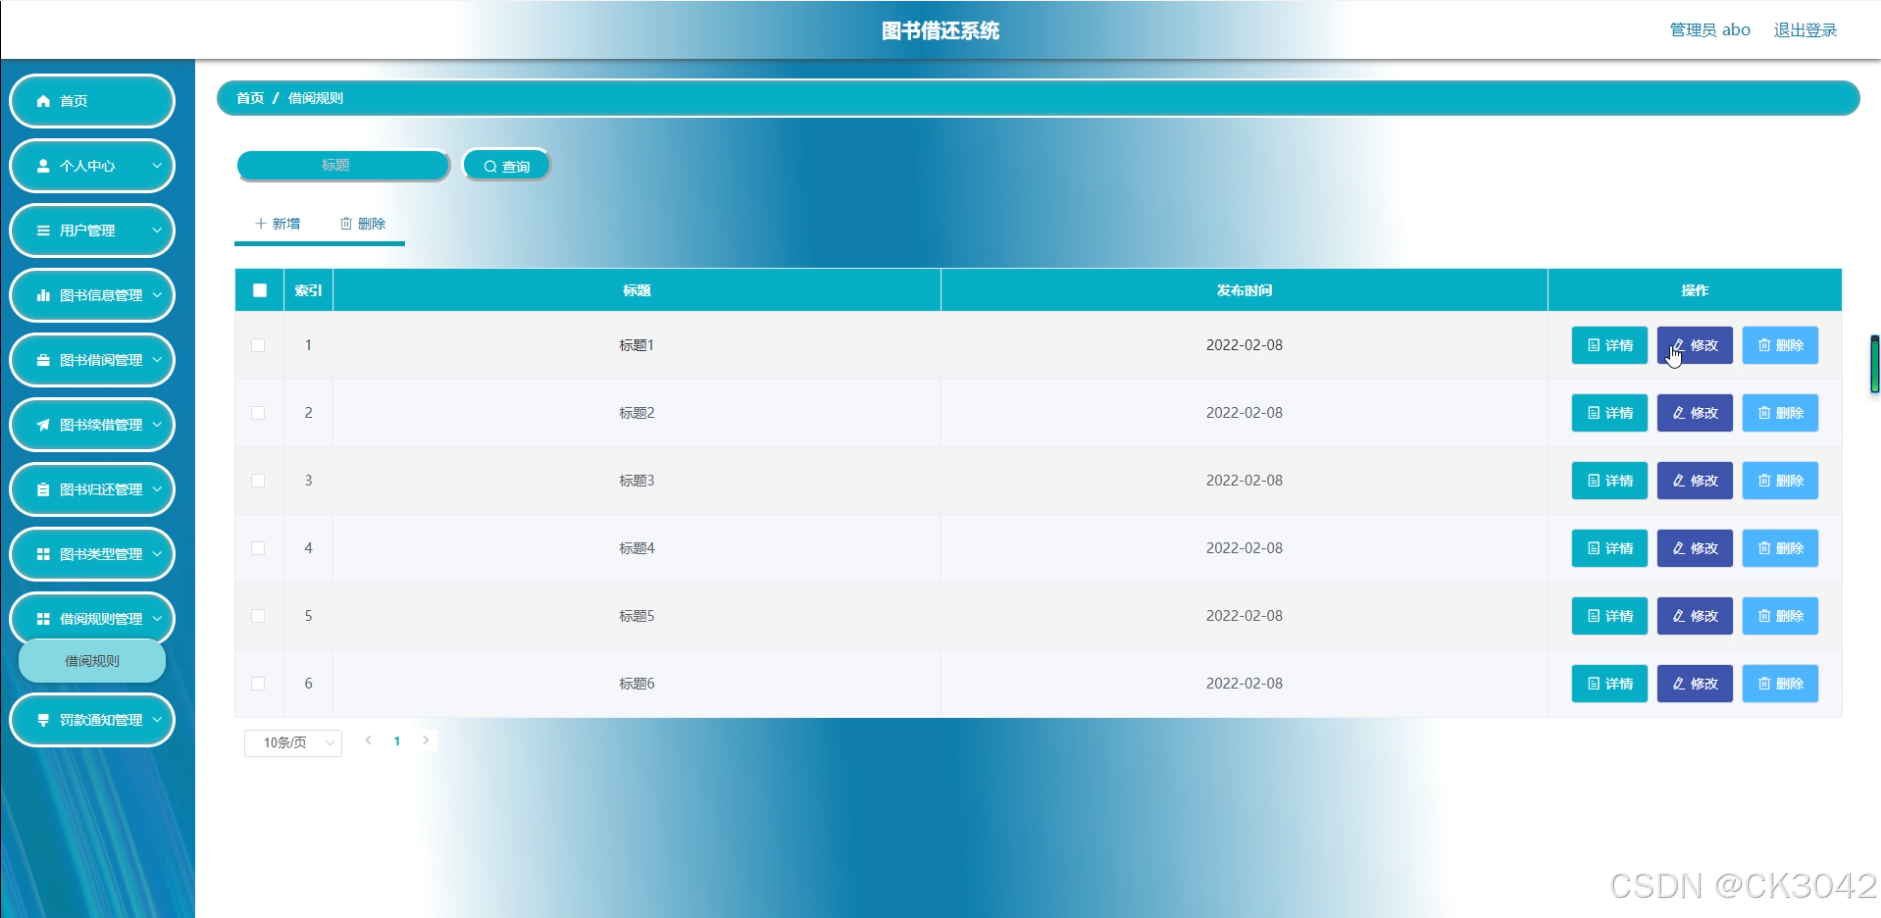Click 退出登录 to log out
Viewport: 1881px width, 918px height.
(1805, 30)
